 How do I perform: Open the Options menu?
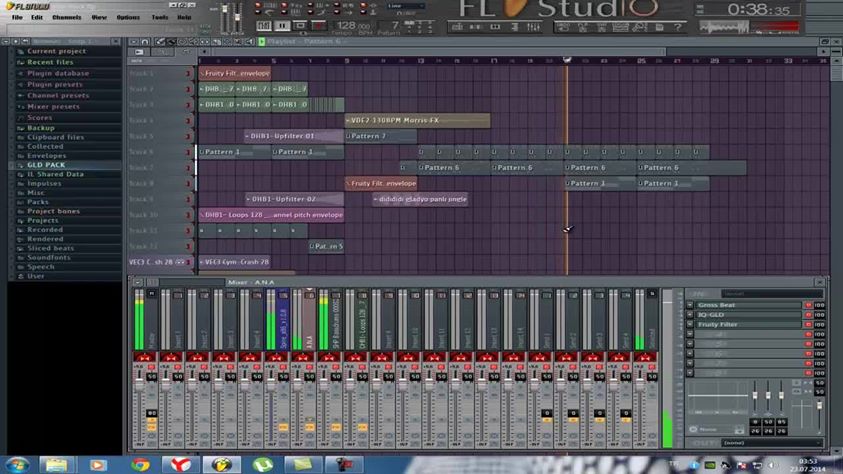point(128,17)
